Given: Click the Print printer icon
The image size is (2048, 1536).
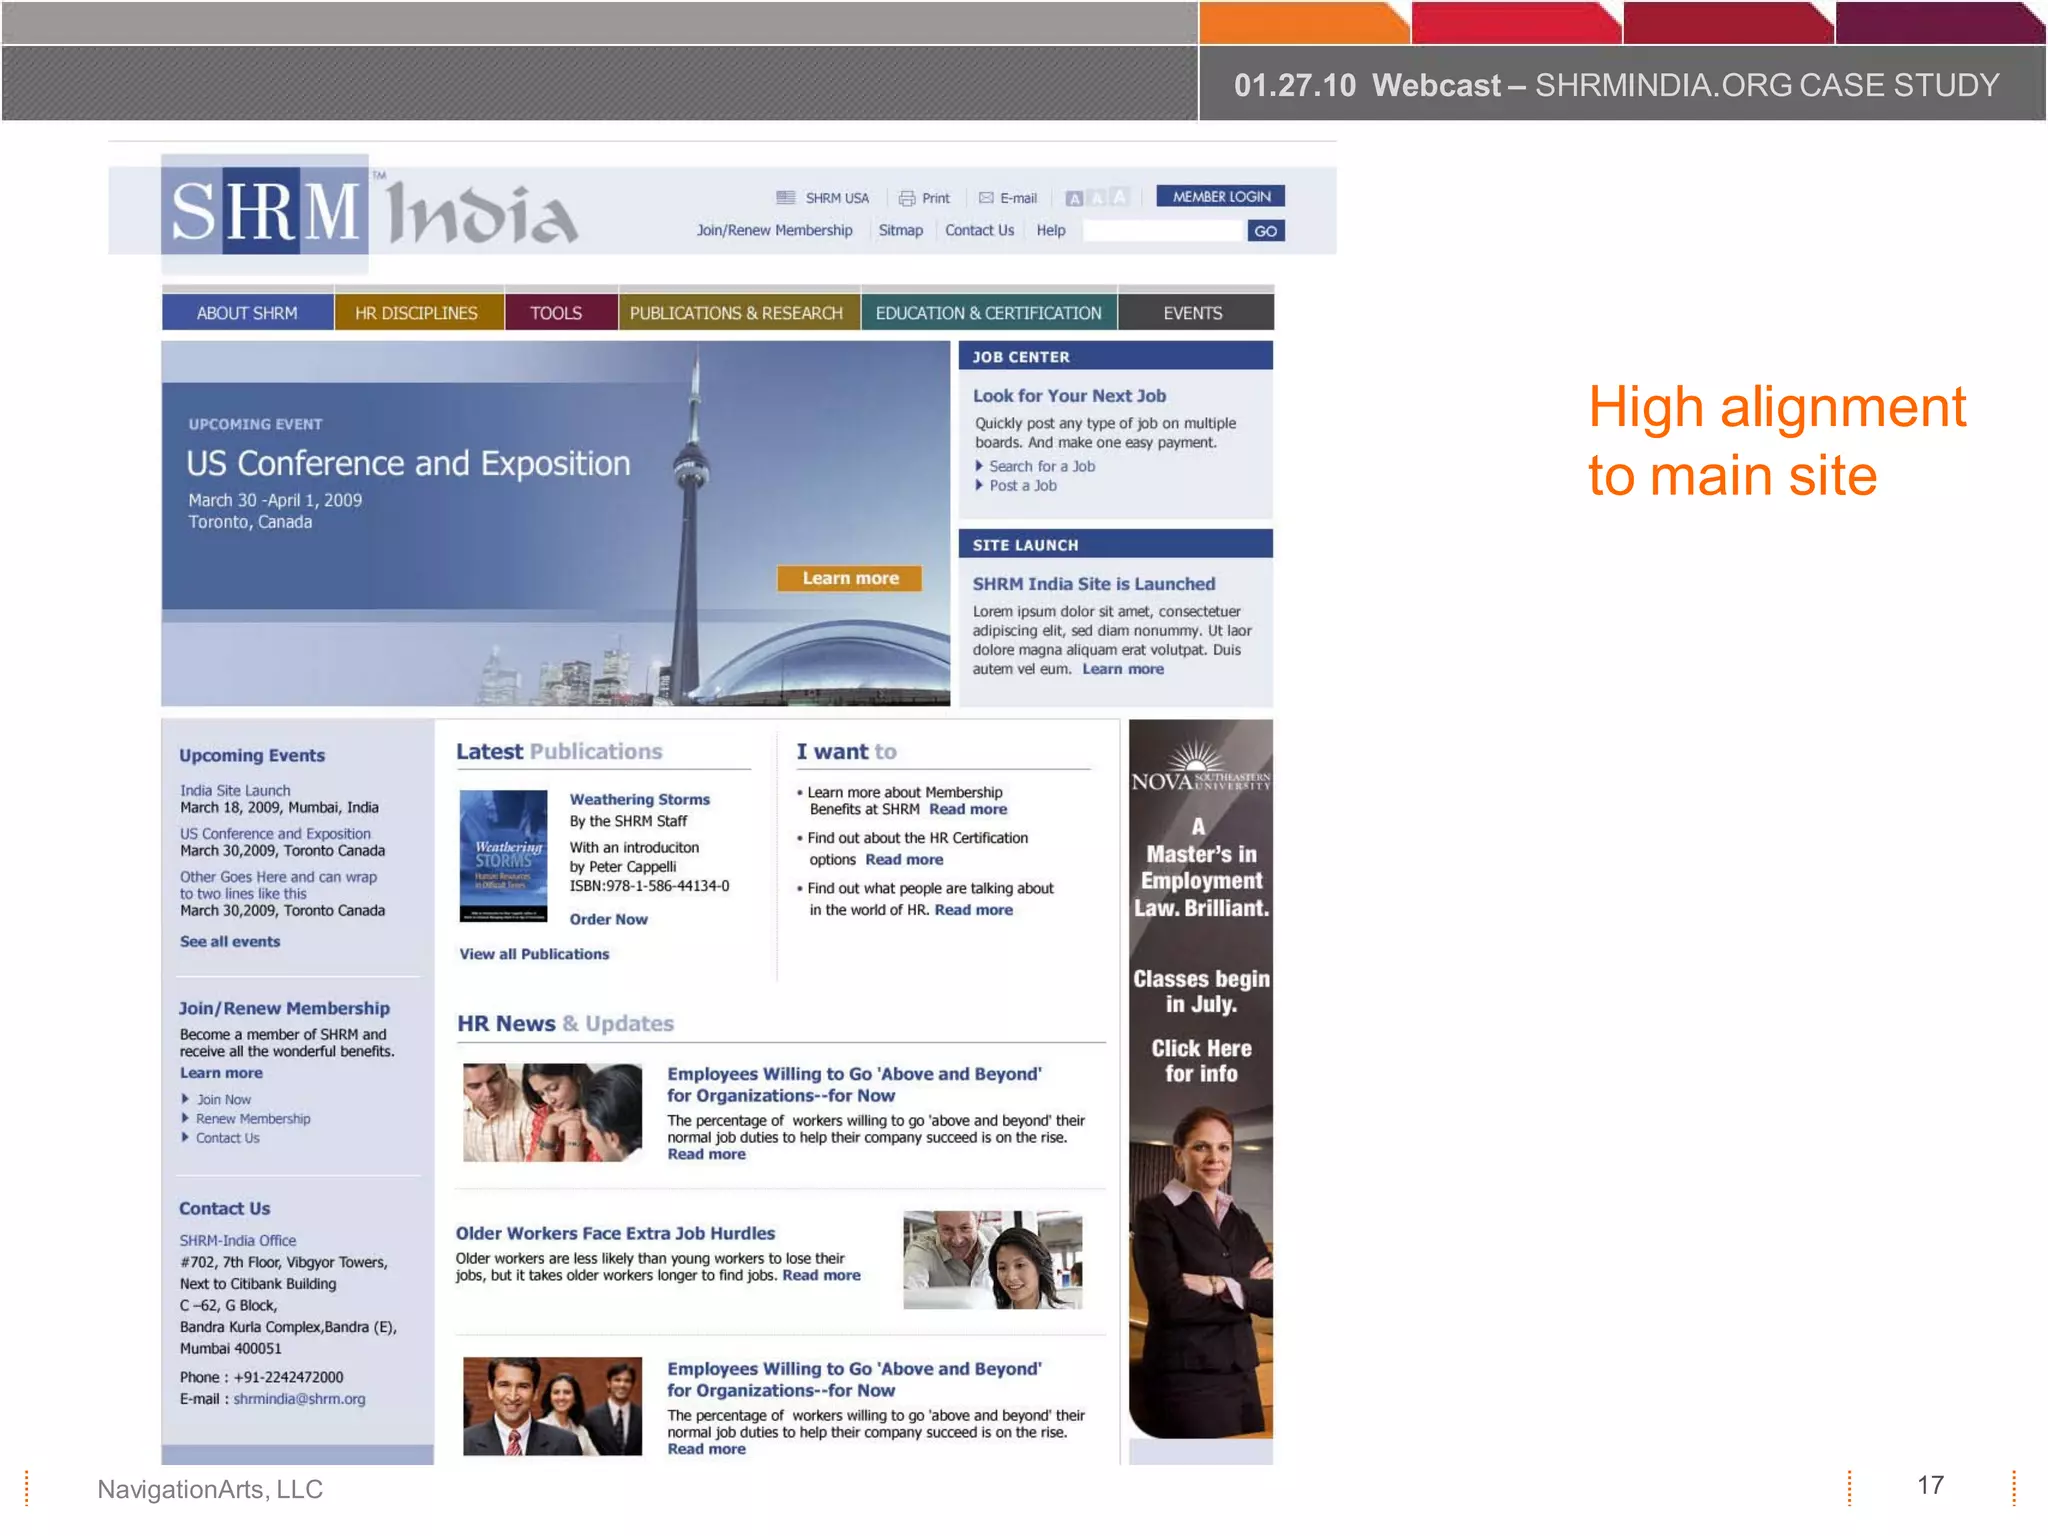Looking at the screenshot, I should (x=907, y=198).
